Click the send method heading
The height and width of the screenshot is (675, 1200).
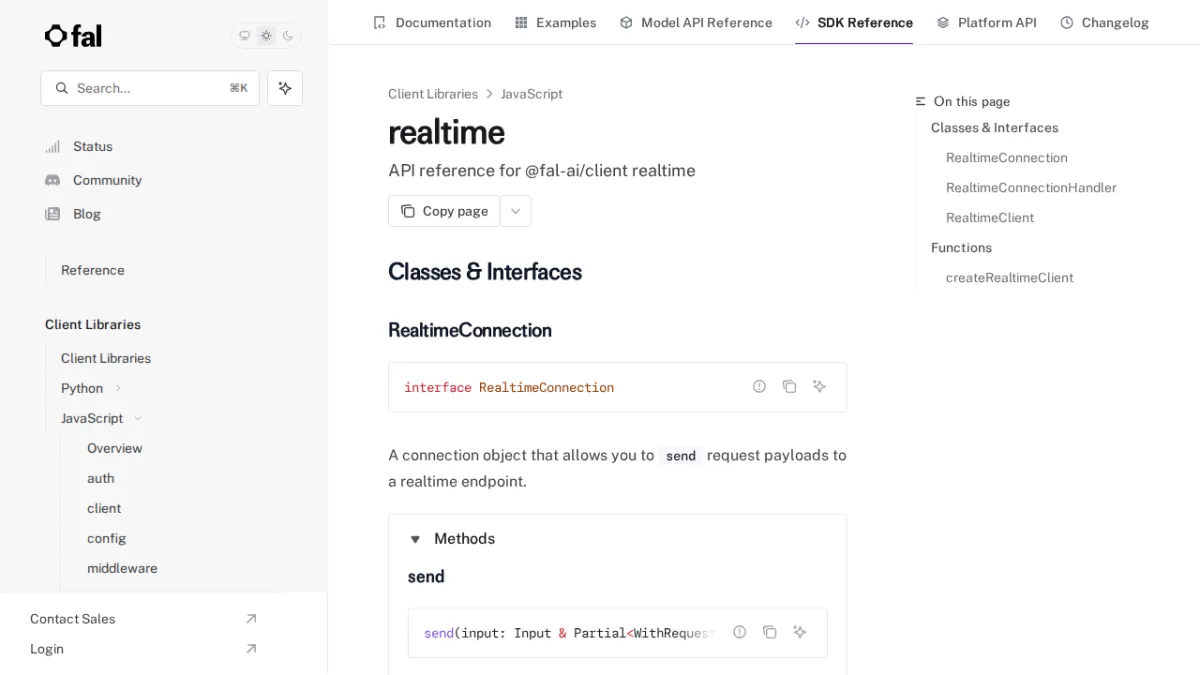coord(426,577)
